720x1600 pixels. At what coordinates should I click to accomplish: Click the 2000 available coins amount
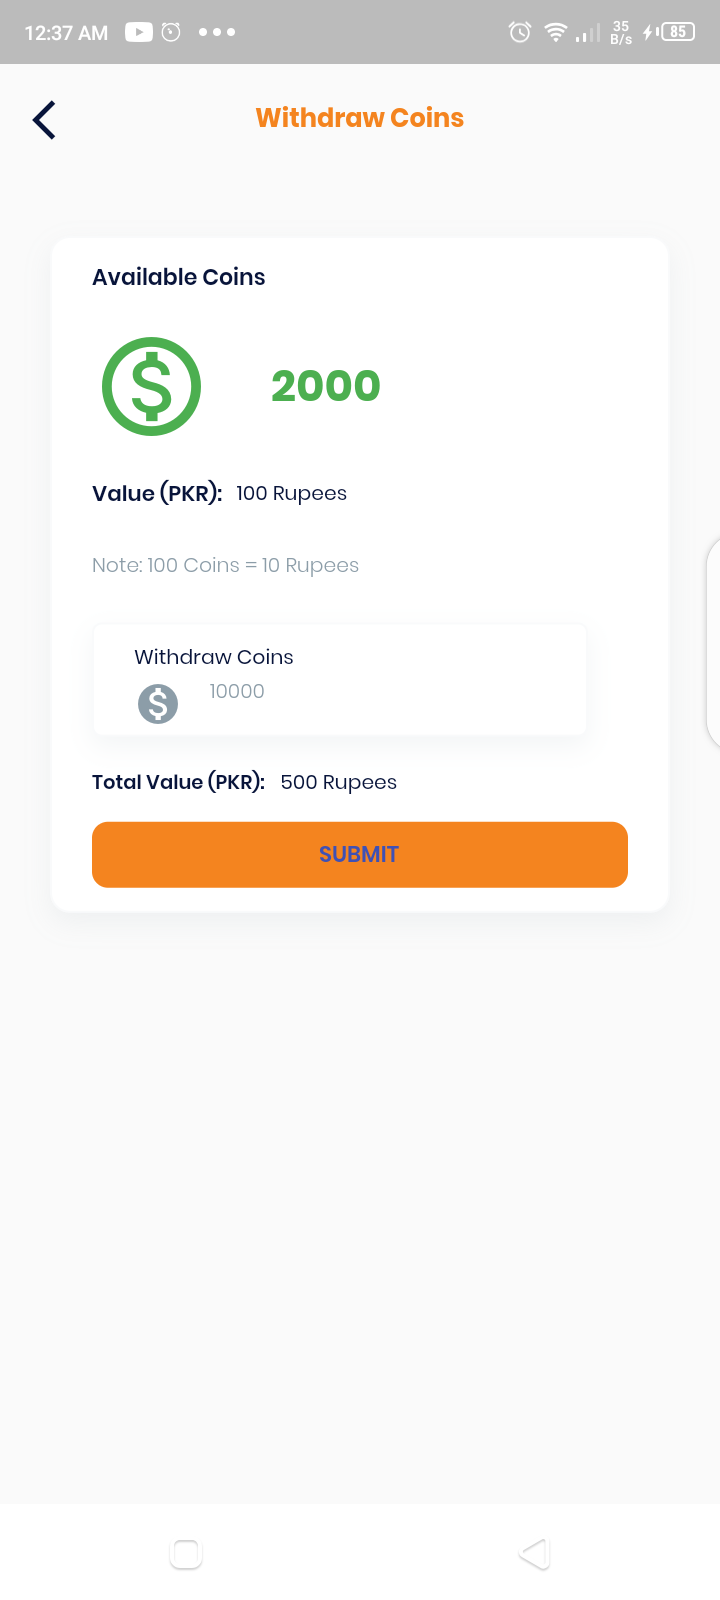pos(326,386)
